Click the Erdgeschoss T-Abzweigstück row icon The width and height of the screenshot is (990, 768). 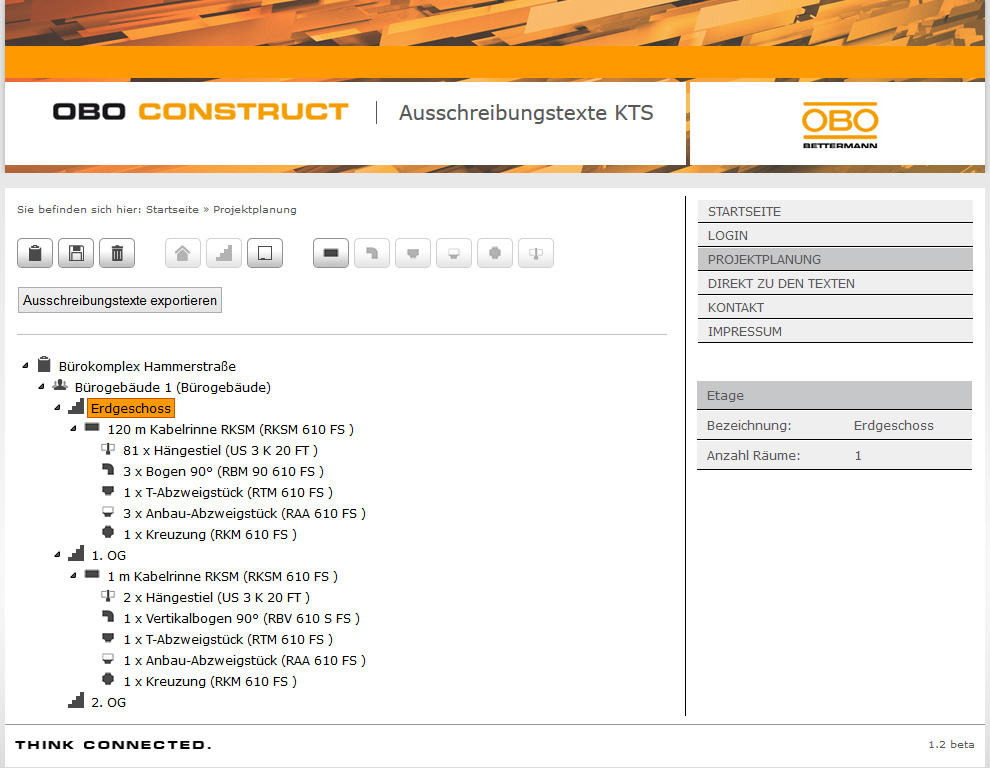point(108,491)
